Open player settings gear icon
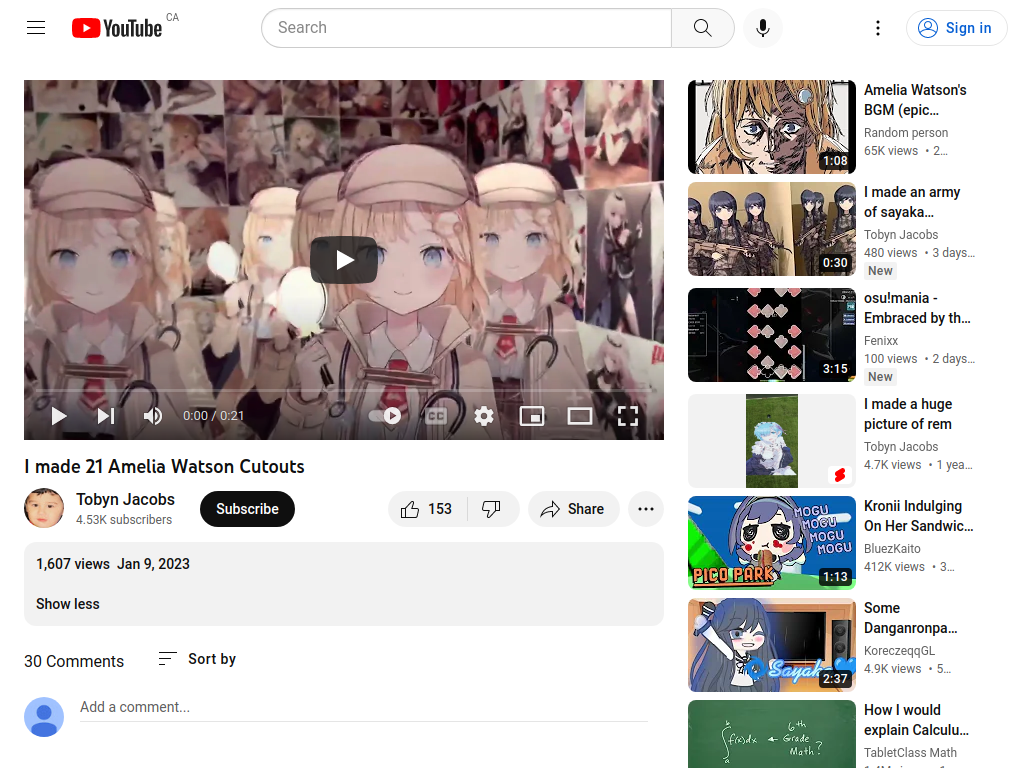 (x=484, y=416)
